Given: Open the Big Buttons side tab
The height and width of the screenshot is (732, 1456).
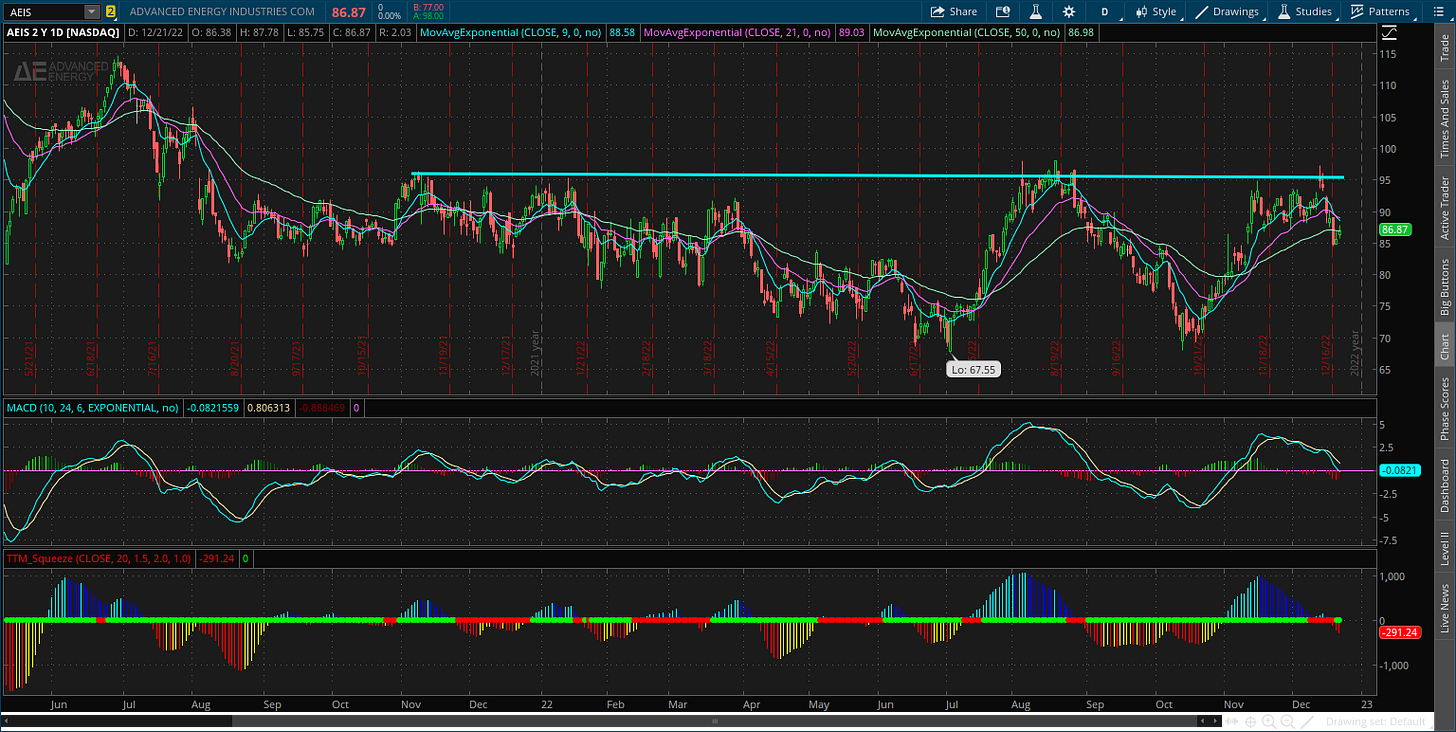Looking at the screenshot, I should click(x=1444, y=287).
